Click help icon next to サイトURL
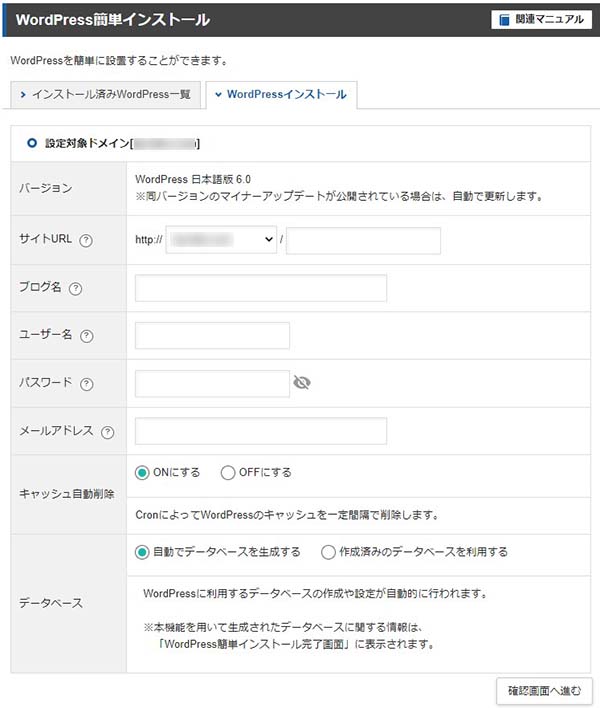This screenshot has width=600, height=708. (86, 240)
